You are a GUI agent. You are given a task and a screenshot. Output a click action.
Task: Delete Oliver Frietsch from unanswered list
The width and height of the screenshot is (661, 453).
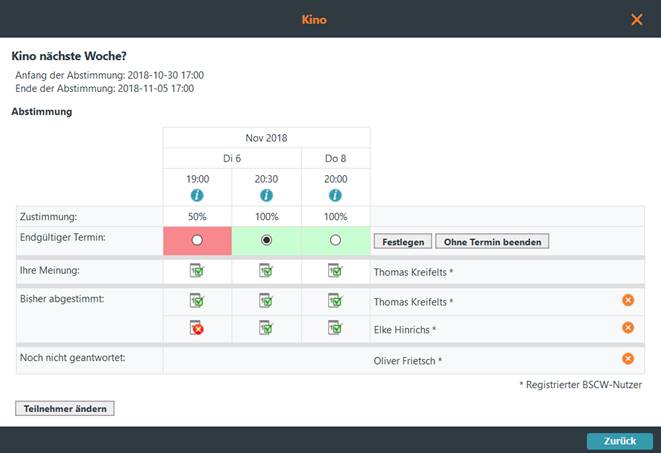(x=628, y=359)
